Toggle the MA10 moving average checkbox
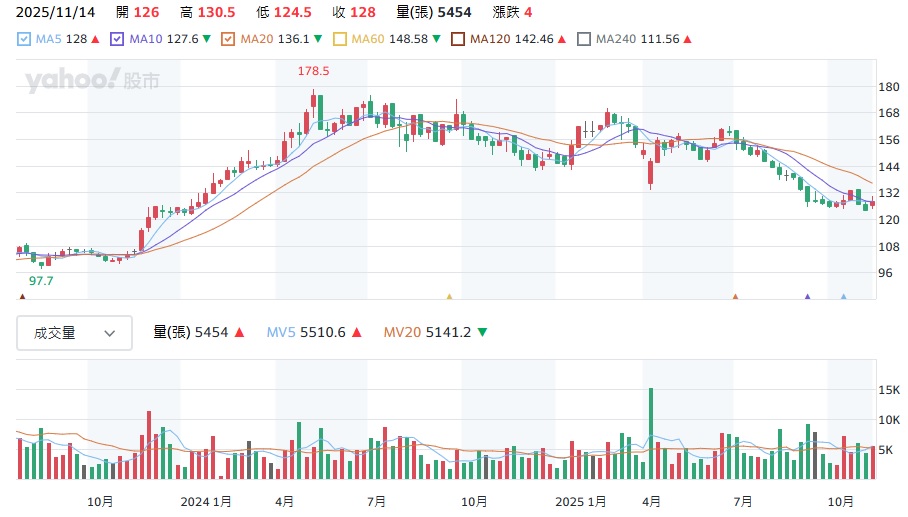Screen dimensions: 908x517 click(117, 40)
